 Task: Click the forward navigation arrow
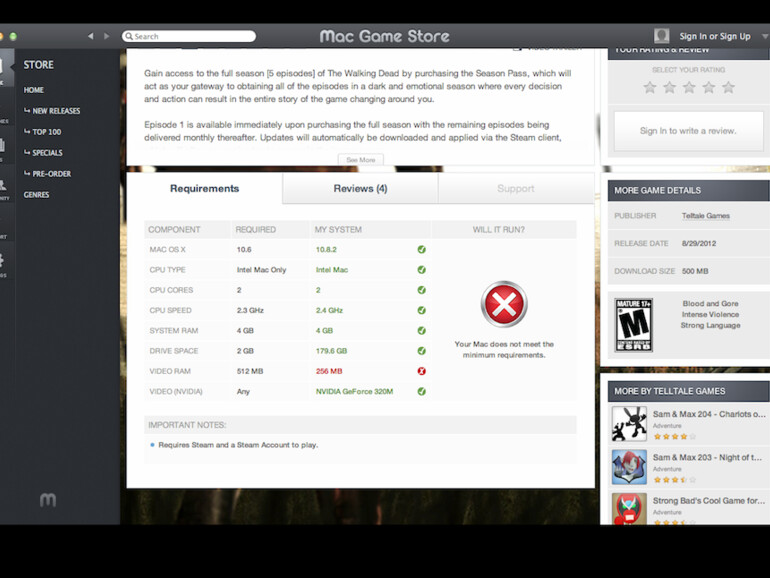tap(107, 36)
